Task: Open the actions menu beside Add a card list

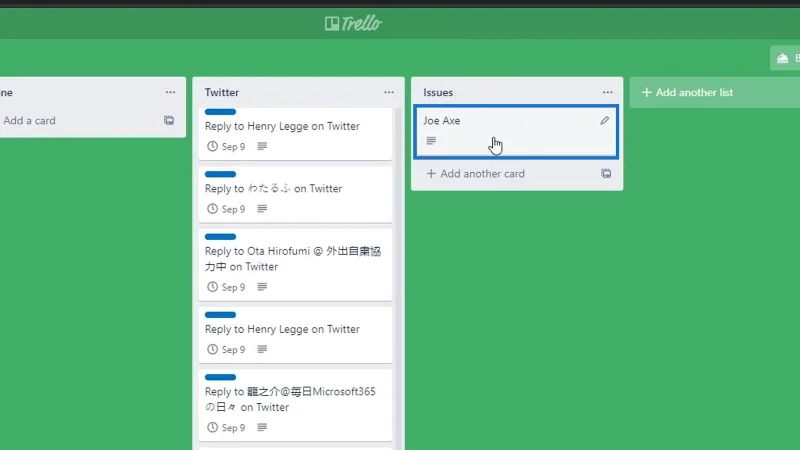Action: pos(170,92)
